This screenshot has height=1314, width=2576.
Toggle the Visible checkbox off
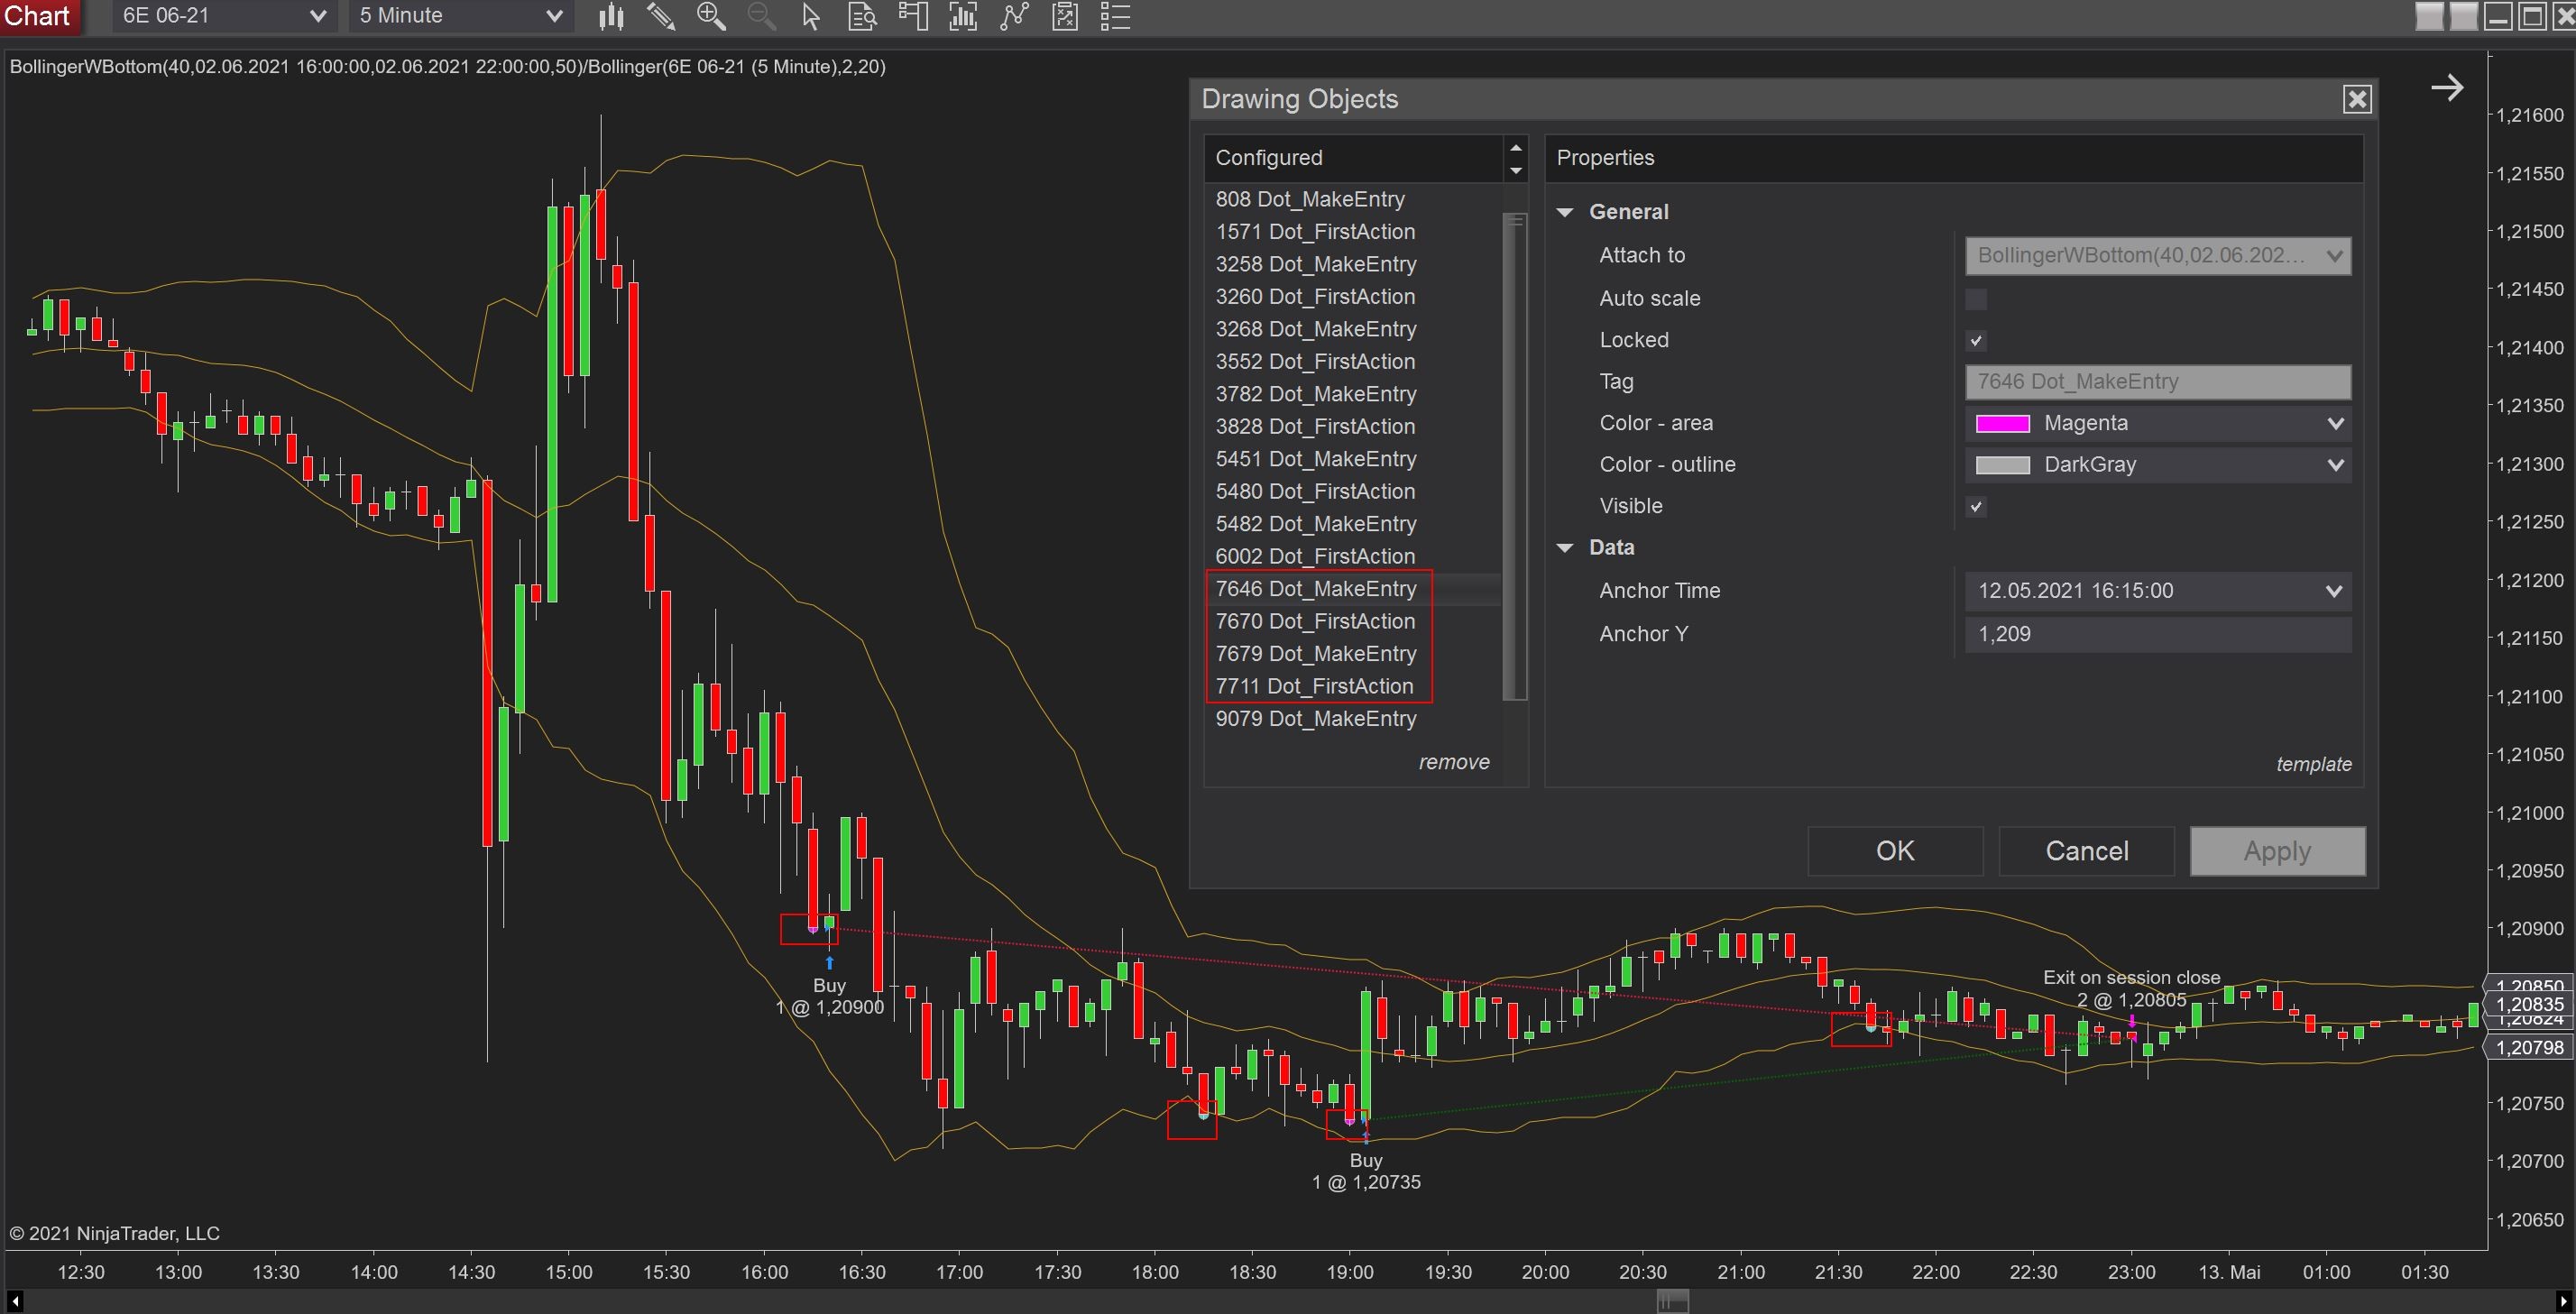pyautogui.click(x=1975, y=507)
